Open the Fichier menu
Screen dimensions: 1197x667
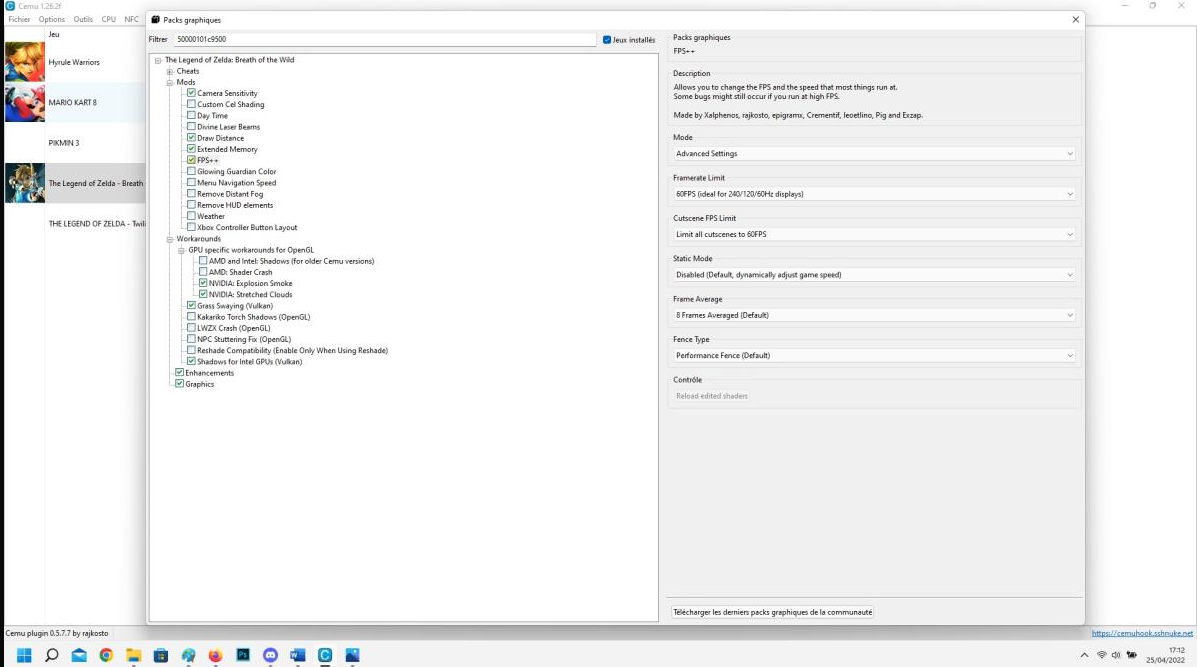click(19, 19)
